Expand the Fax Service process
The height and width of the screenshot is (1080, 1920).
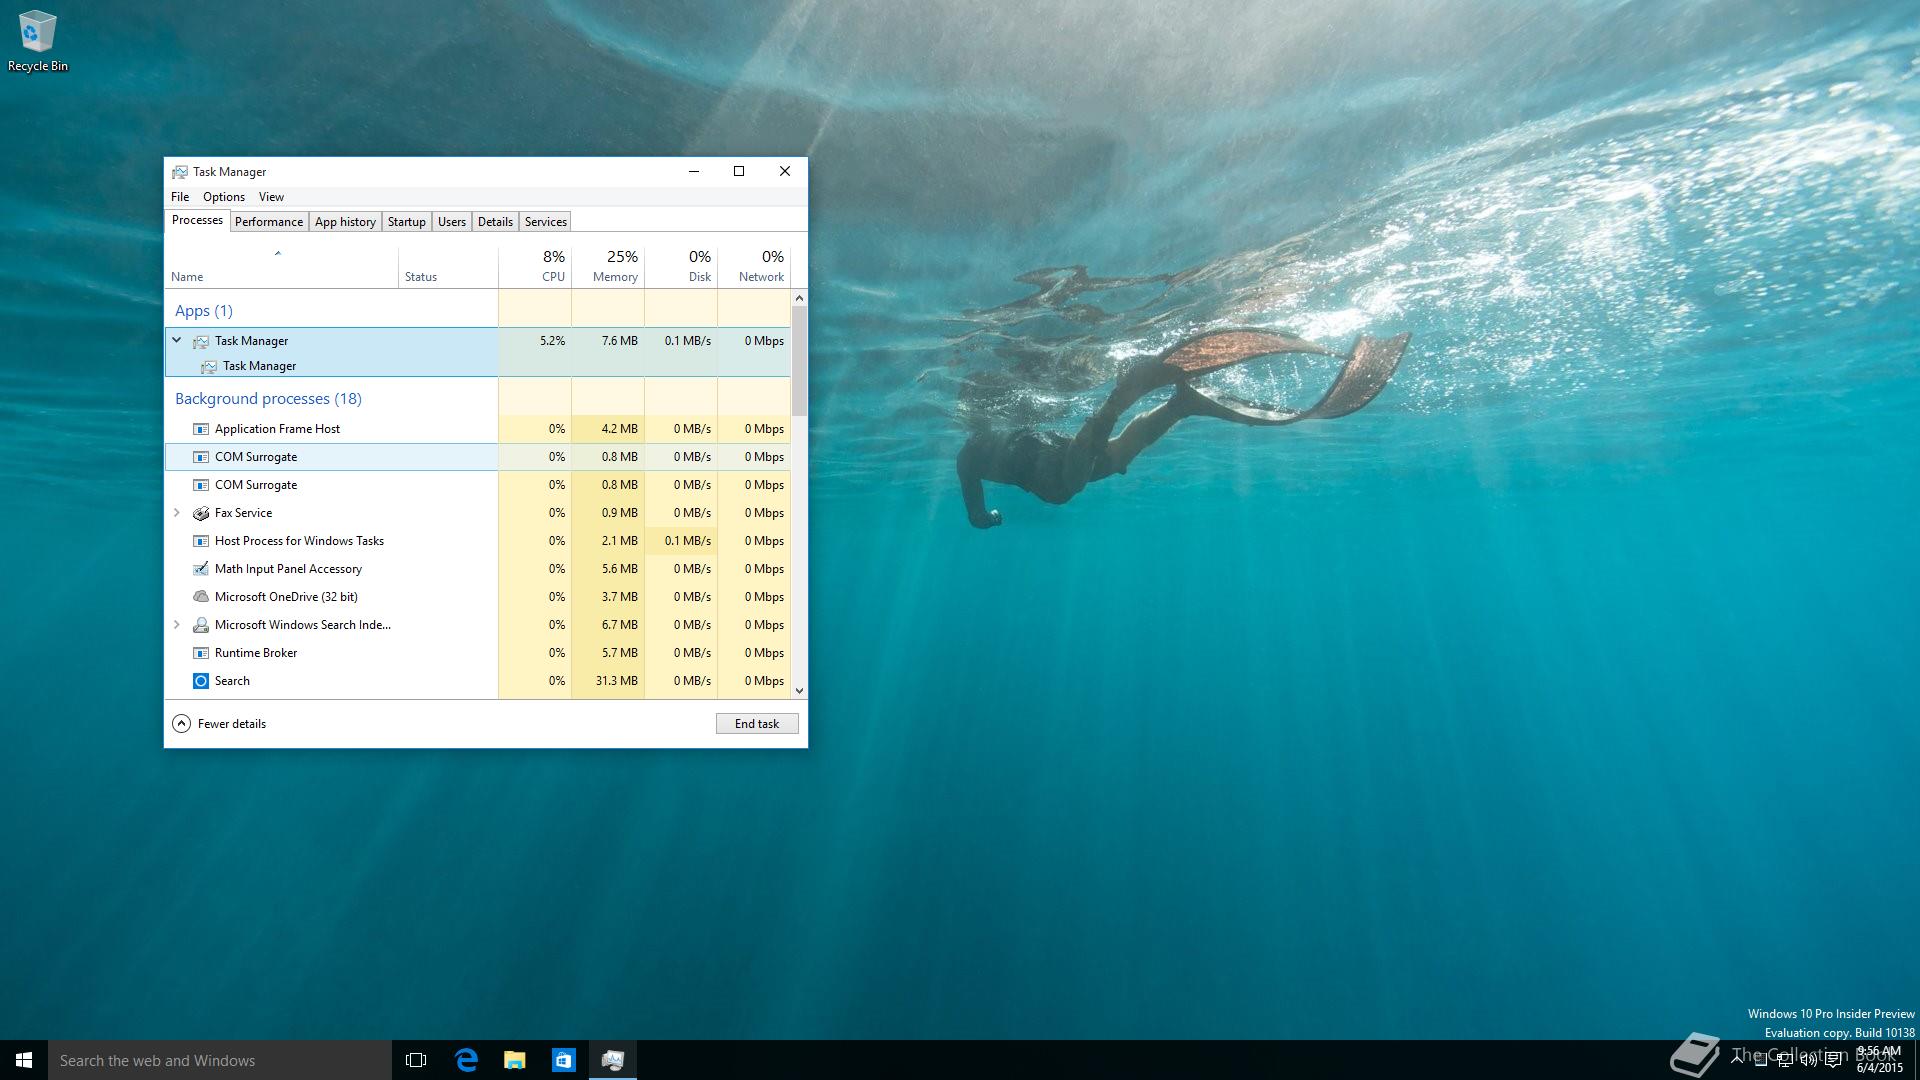click(177, 513)
